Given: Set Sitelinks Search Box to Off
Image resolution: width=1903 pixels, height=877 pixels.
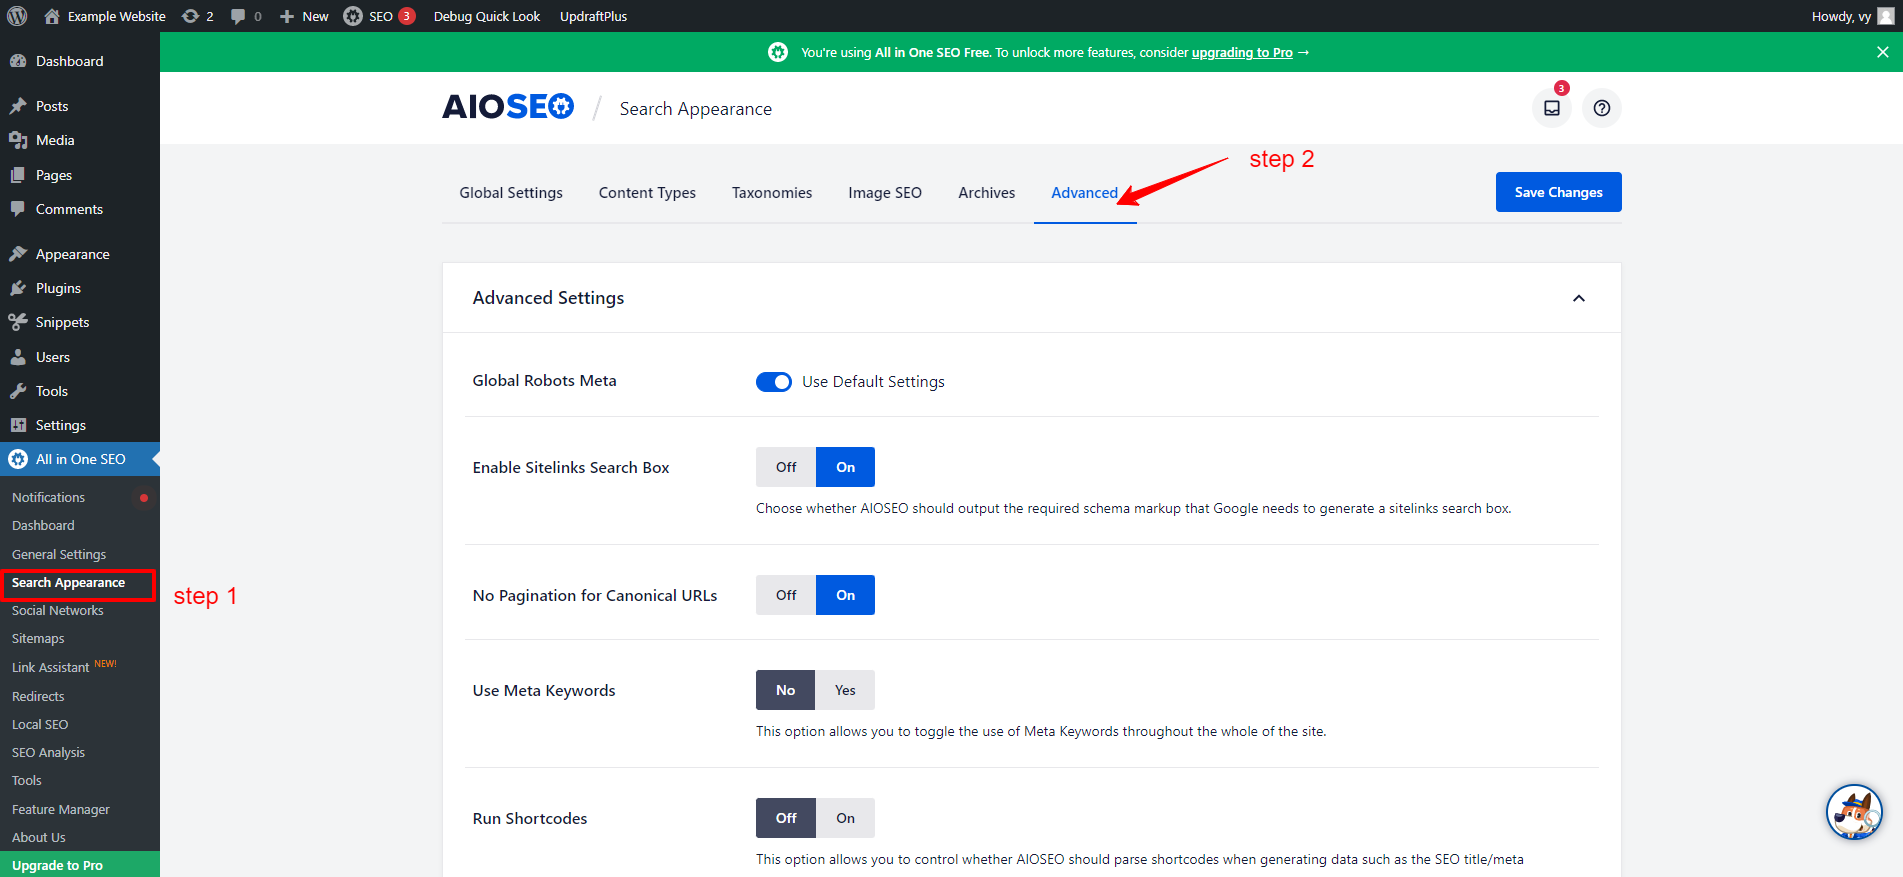Looking at the screenshot, I should (x=786, y=467).
